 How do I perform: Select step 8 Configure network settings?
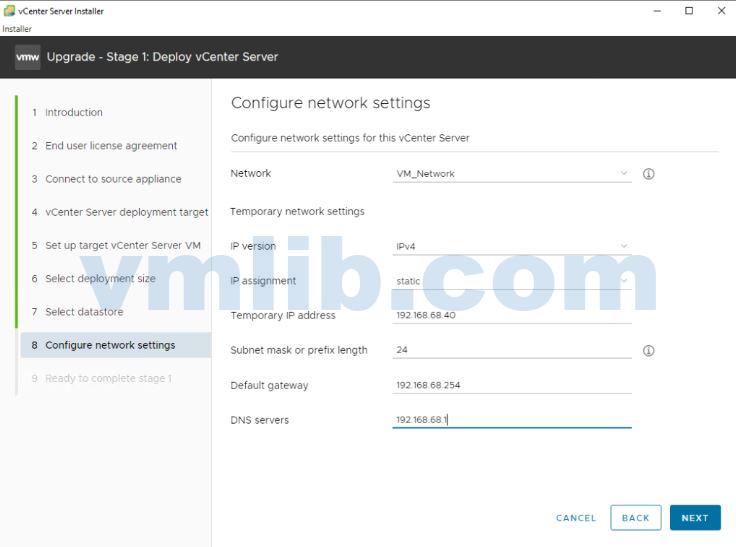pos(115,345)
